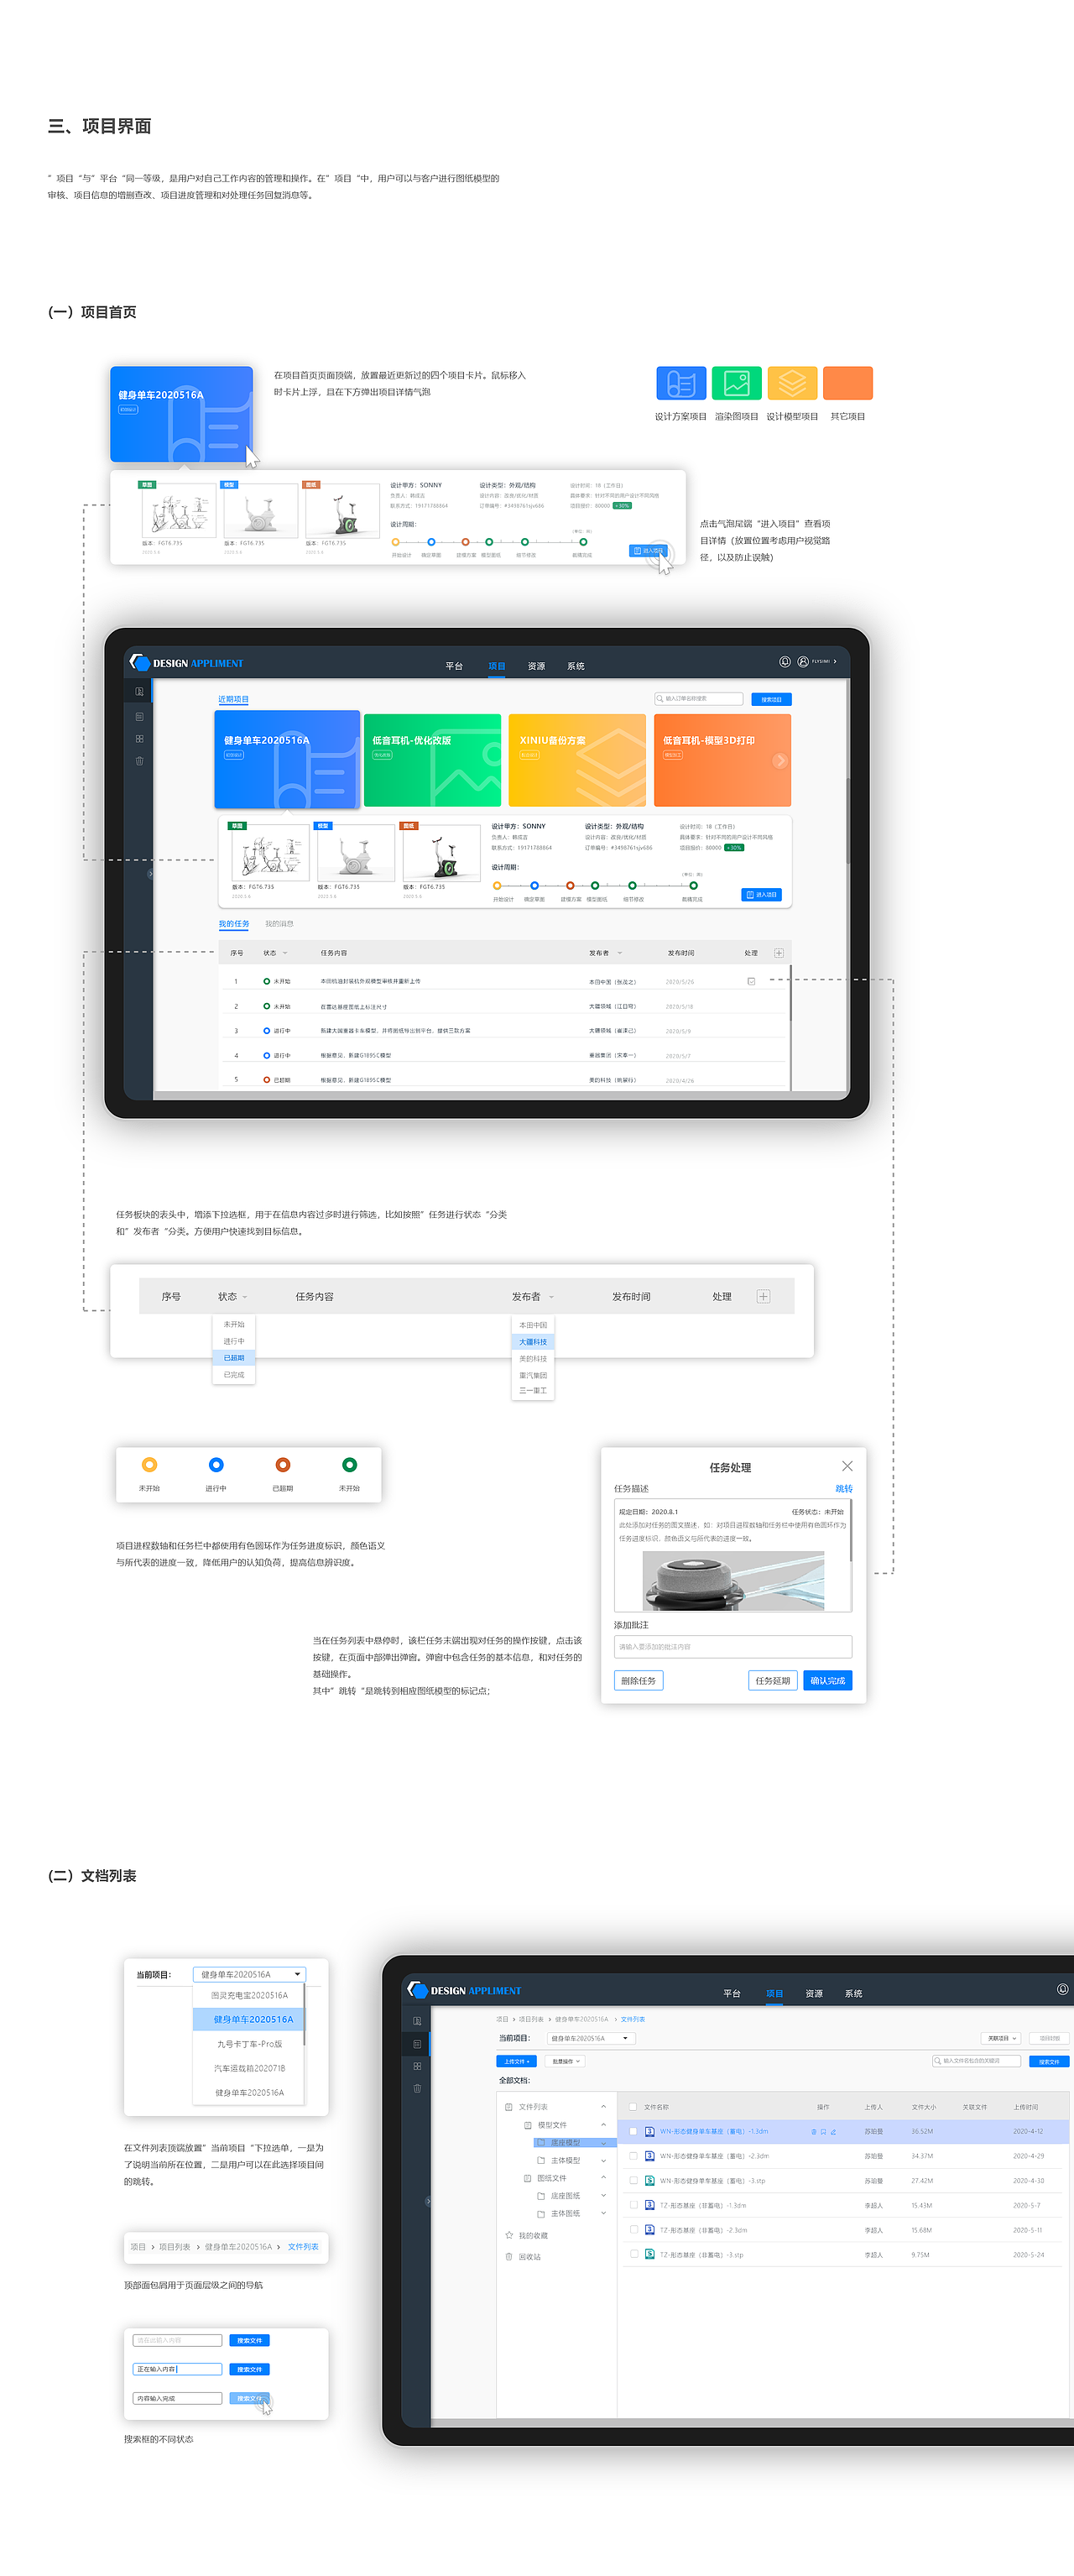
Task: Select 大疆科技 in publisher dropdown list
Action: (x=533, y=1341)
